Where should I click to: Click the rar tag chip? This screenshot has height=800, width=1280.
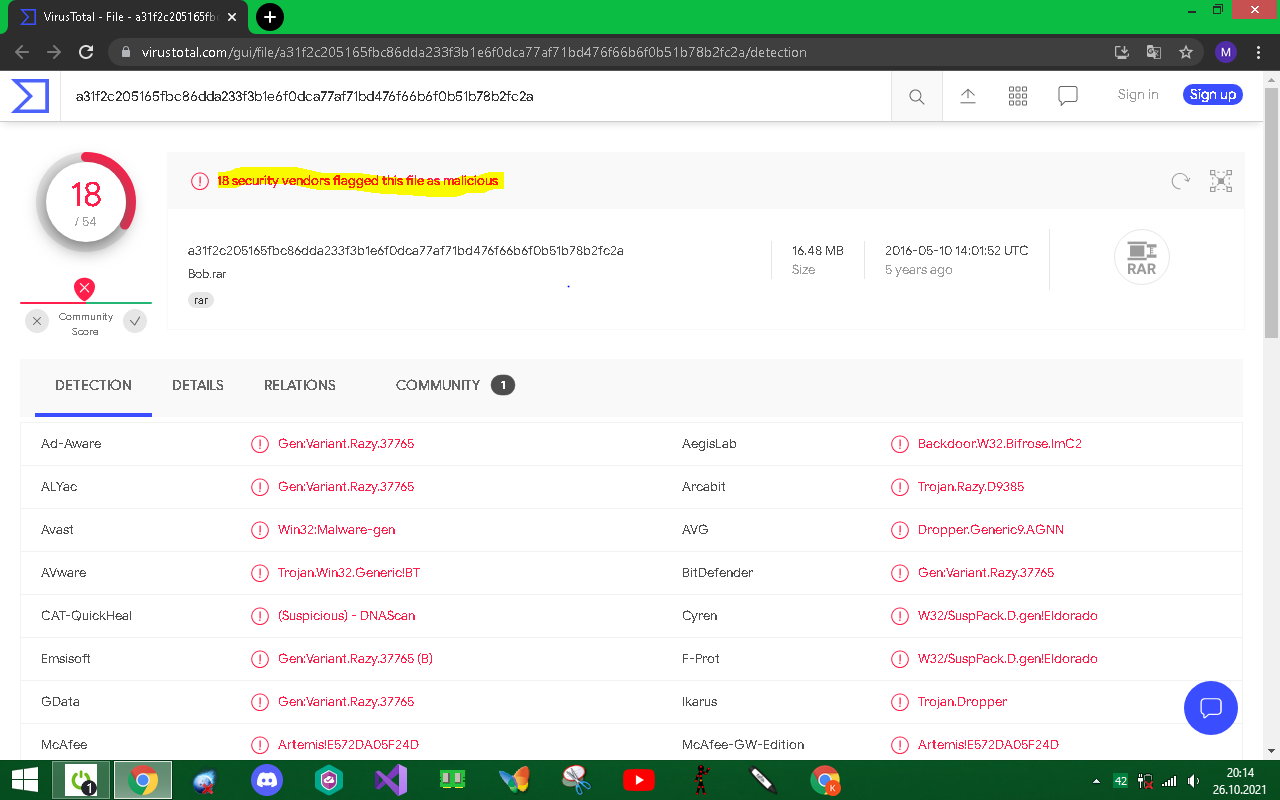click(x=202, y=300)
